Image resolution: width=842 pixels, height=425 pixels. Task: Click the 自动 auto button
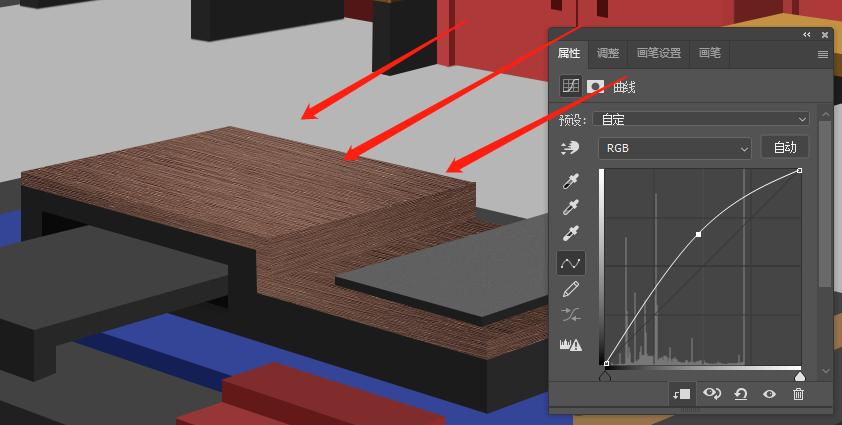pyautogui.click(x=785, y=147)
